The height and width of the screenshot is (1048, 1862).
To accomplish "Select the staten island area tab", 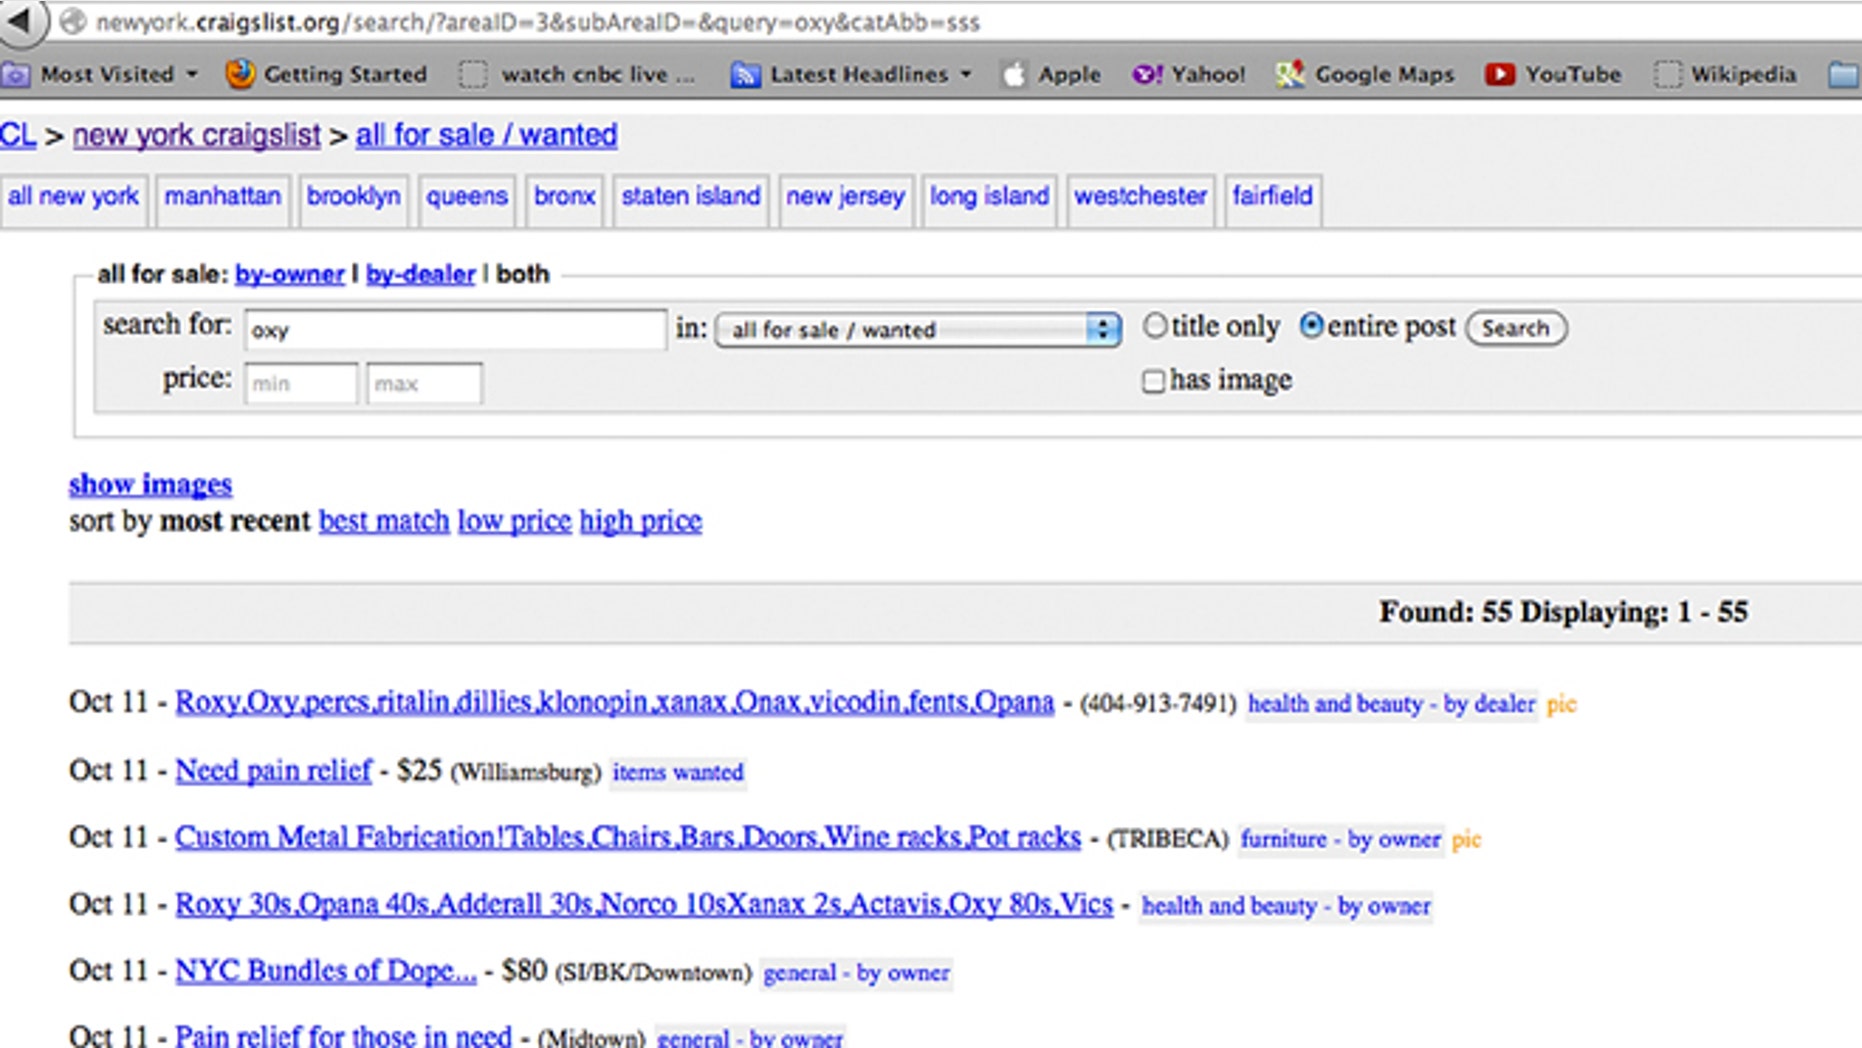I will tap(691, 197).
